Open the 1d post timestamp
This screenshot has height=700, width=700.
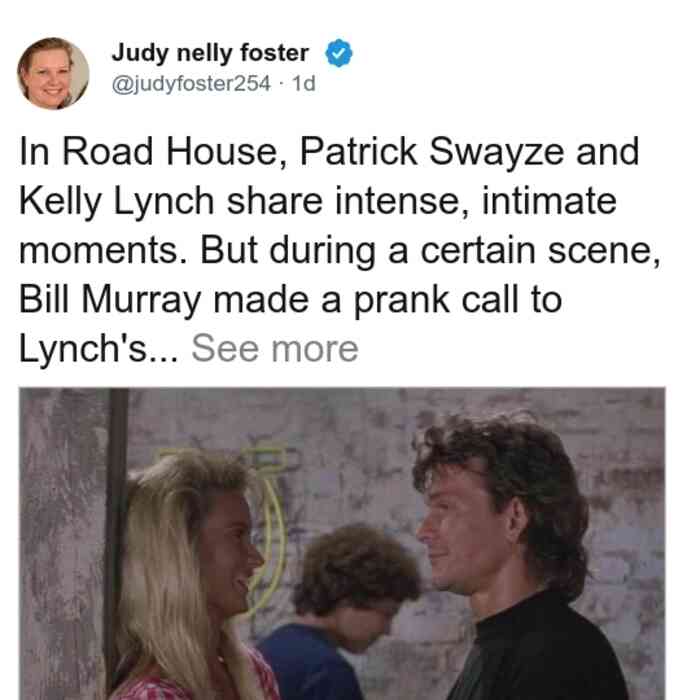[304, 83]
